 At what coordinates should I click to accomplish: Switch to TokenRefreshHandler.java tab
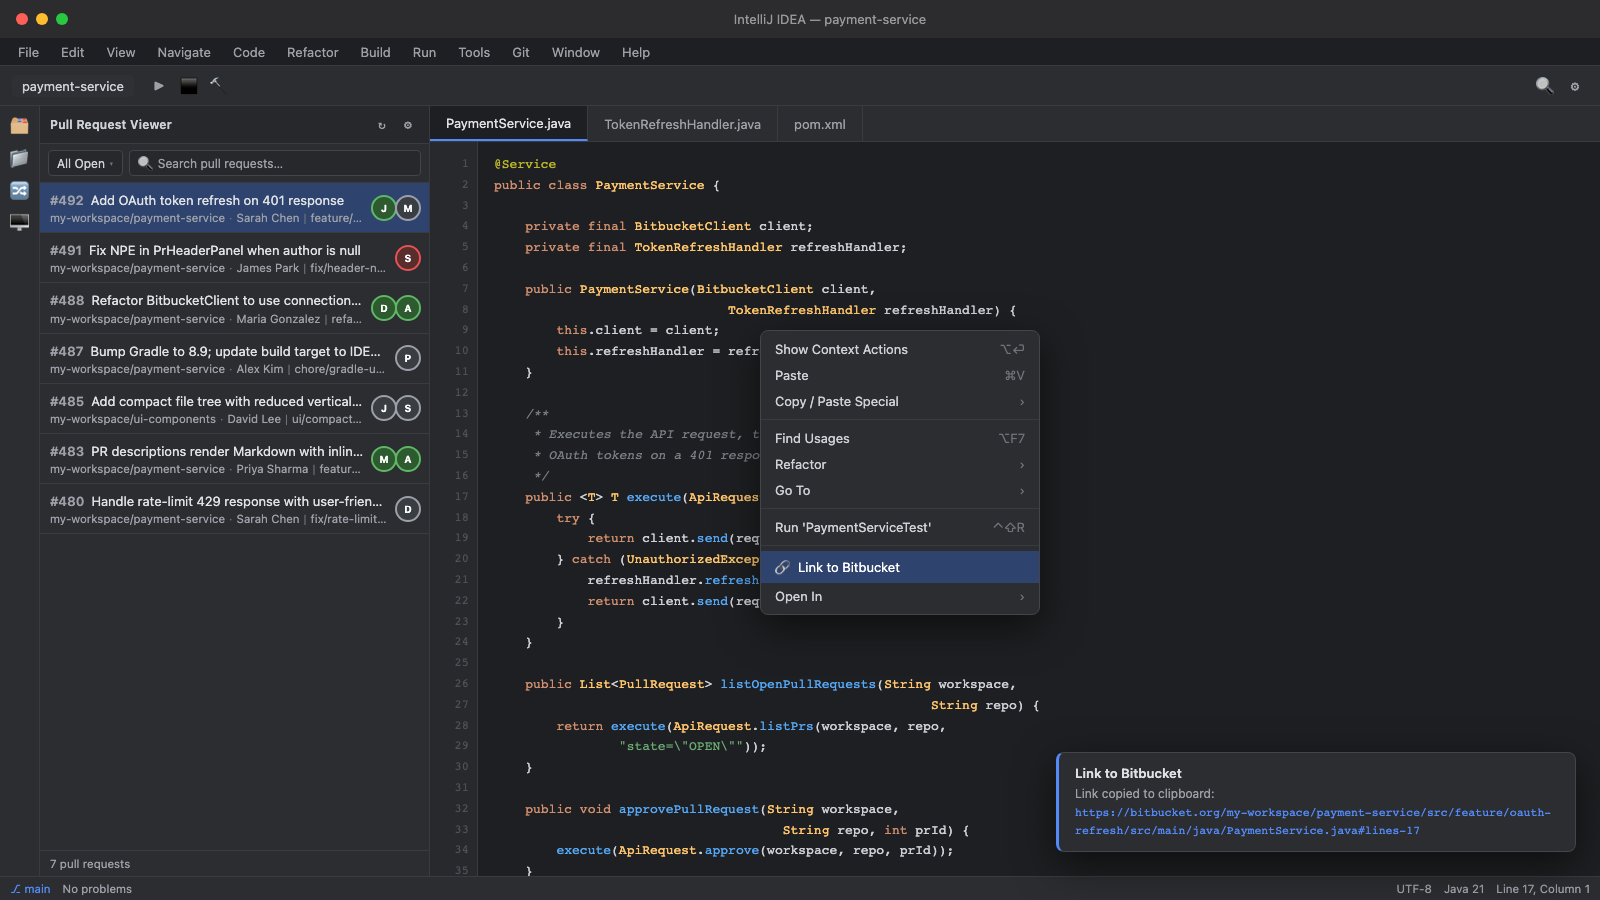click(x=682, y=124)
